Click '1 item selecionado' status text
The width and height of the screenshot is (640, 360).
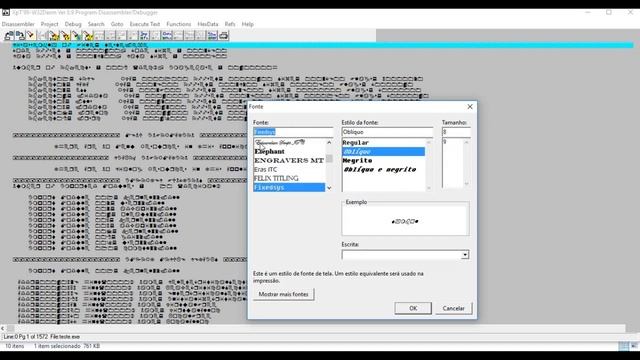(57, 346)
